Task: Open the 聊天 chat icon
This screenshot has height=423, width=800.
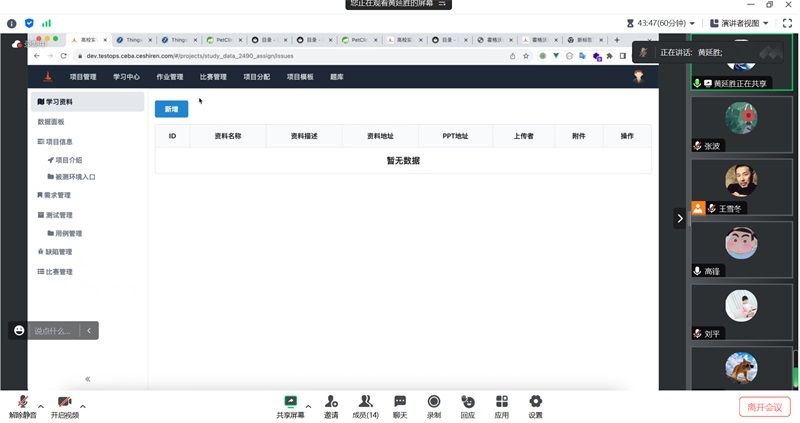Action: coord(400,401)
